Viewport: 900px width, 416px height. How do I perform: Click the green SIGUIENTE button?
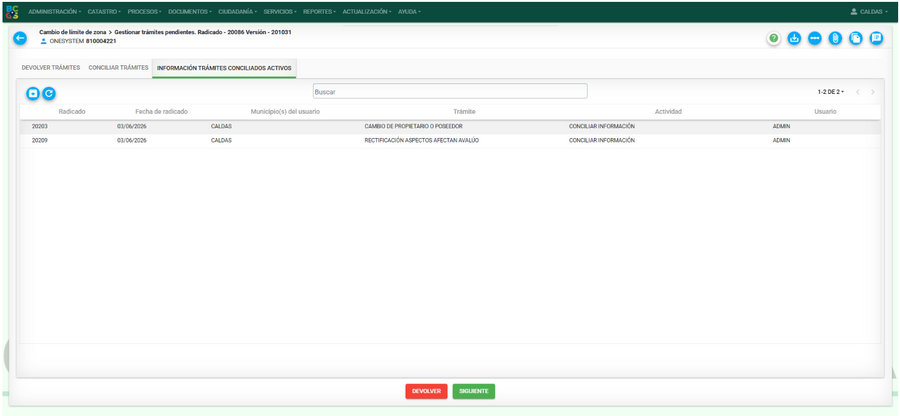[x=474, y=391]
